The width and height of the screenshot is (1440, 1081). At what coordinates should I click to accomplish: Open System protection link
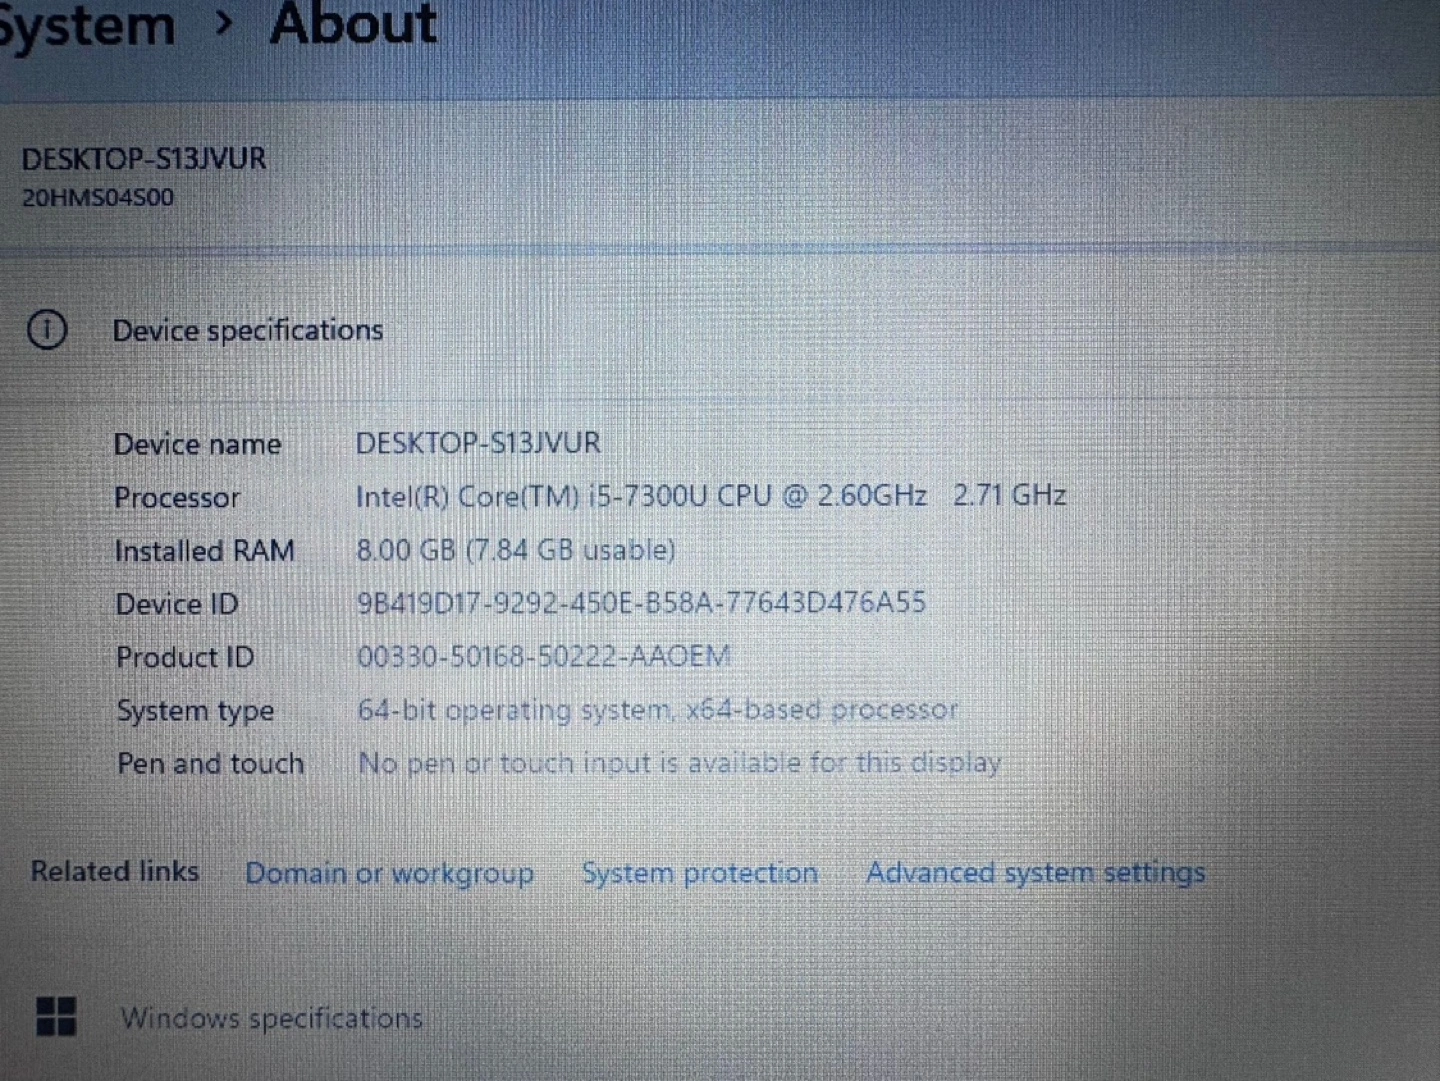point(699,873)
